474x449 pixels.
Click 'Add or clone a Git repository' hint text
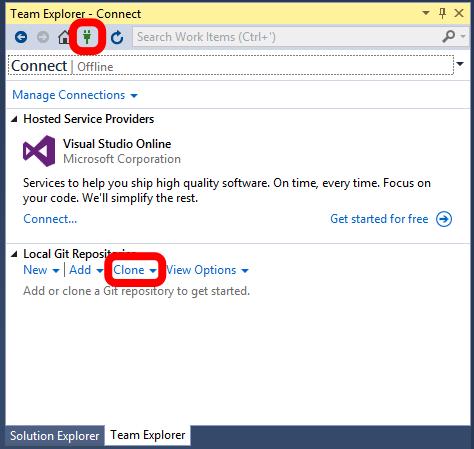coord(136,291)
